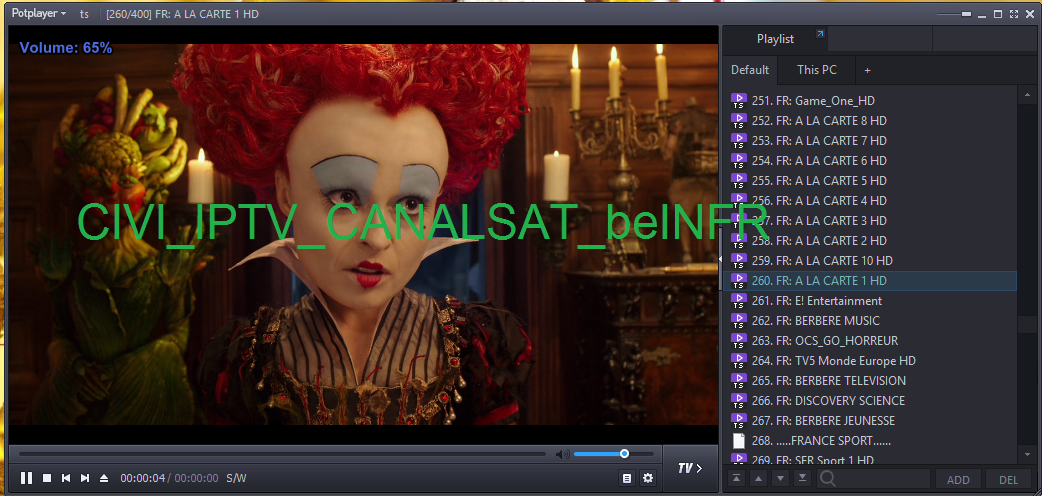Click the eject/open file icon

[x=104, y=478]
